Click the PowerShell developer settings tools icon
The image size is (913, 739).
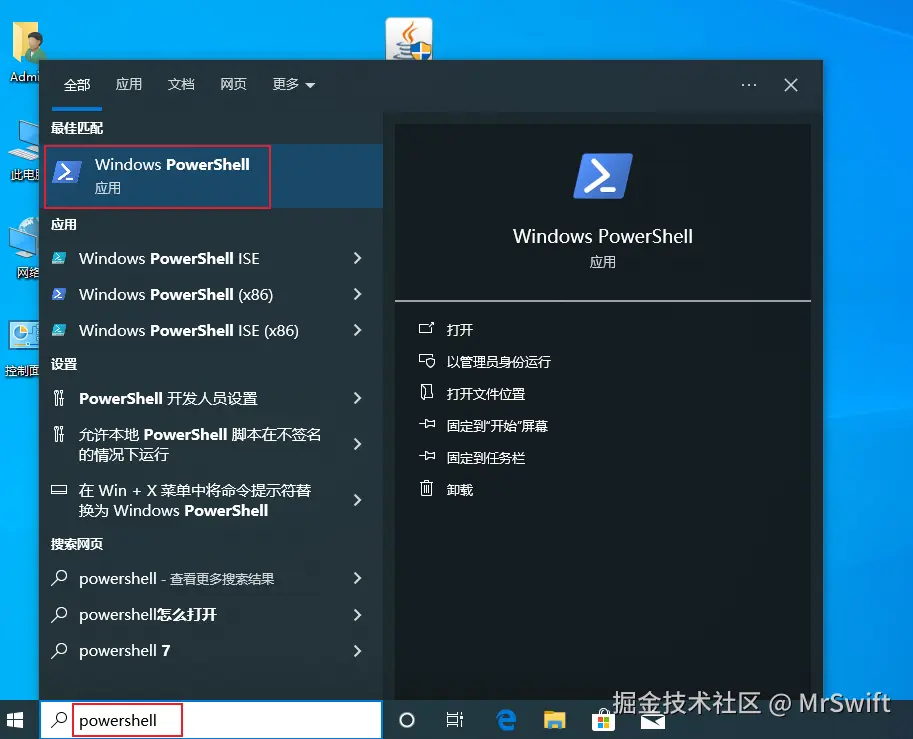pyautogui.click(x=59, y=398)
